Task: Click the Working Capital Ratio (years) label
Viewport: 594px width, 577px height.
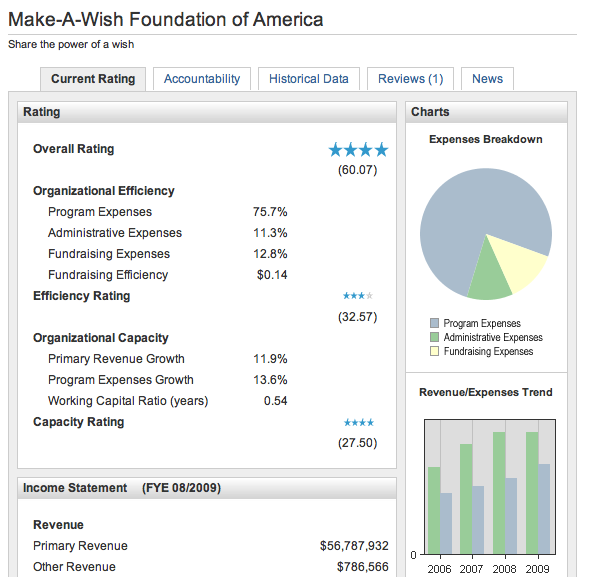Action: [x=128, y=401]
